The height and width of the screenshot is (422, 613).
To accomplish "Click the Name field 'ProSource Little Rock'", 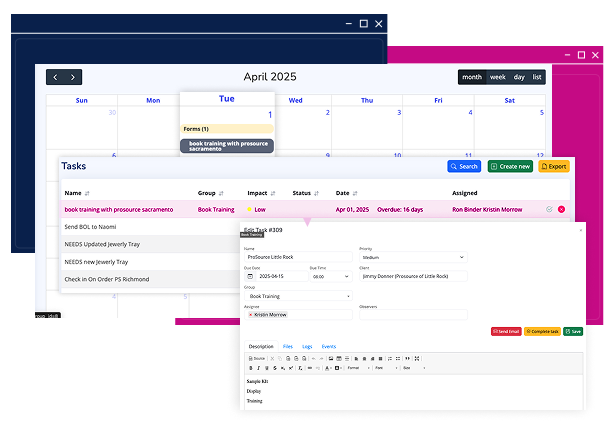I will pos(298,257).
